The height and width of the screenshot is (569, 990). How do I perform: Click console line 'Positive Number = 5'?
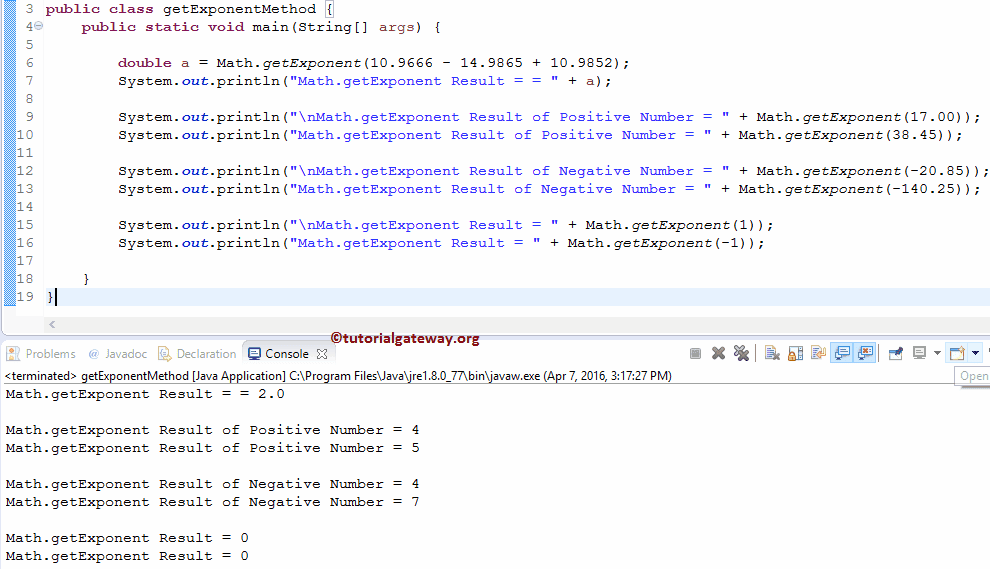[334, 448]
